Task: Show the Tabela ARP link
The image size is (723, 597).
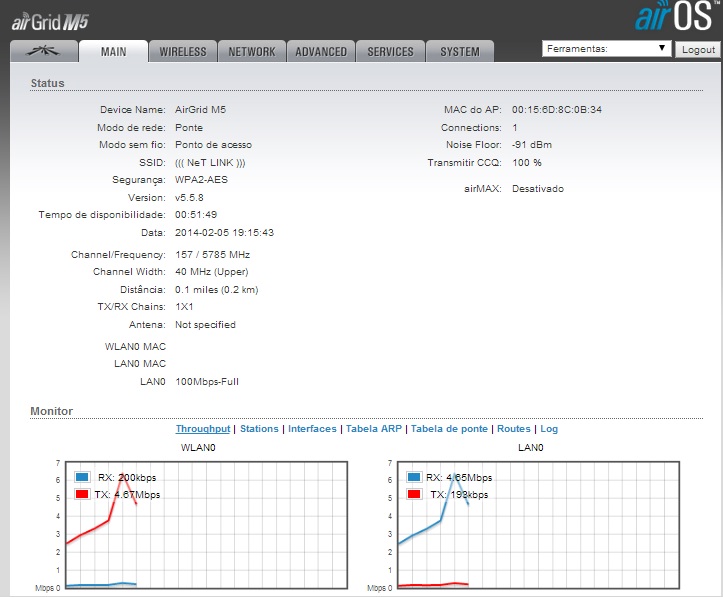Action: click(x=374, y=429)
